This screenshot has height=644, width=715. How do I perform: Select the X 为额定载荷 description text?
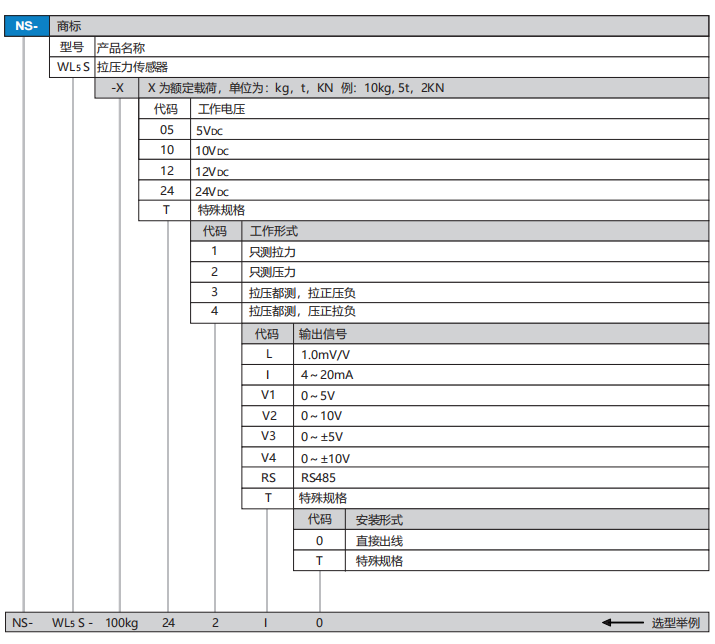[x=296, y=88]
